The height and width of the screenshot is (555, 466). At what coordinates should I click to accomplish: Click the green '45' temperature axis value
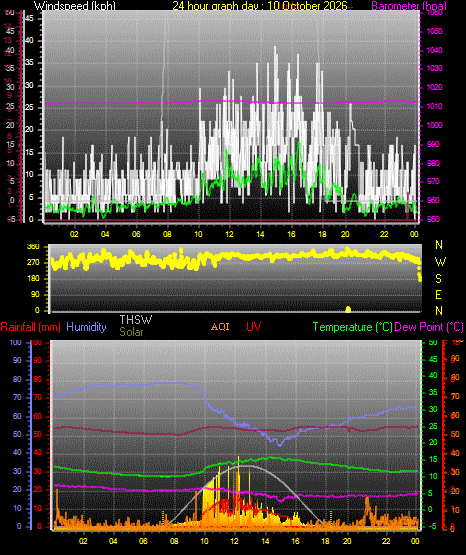click(433, 359)
